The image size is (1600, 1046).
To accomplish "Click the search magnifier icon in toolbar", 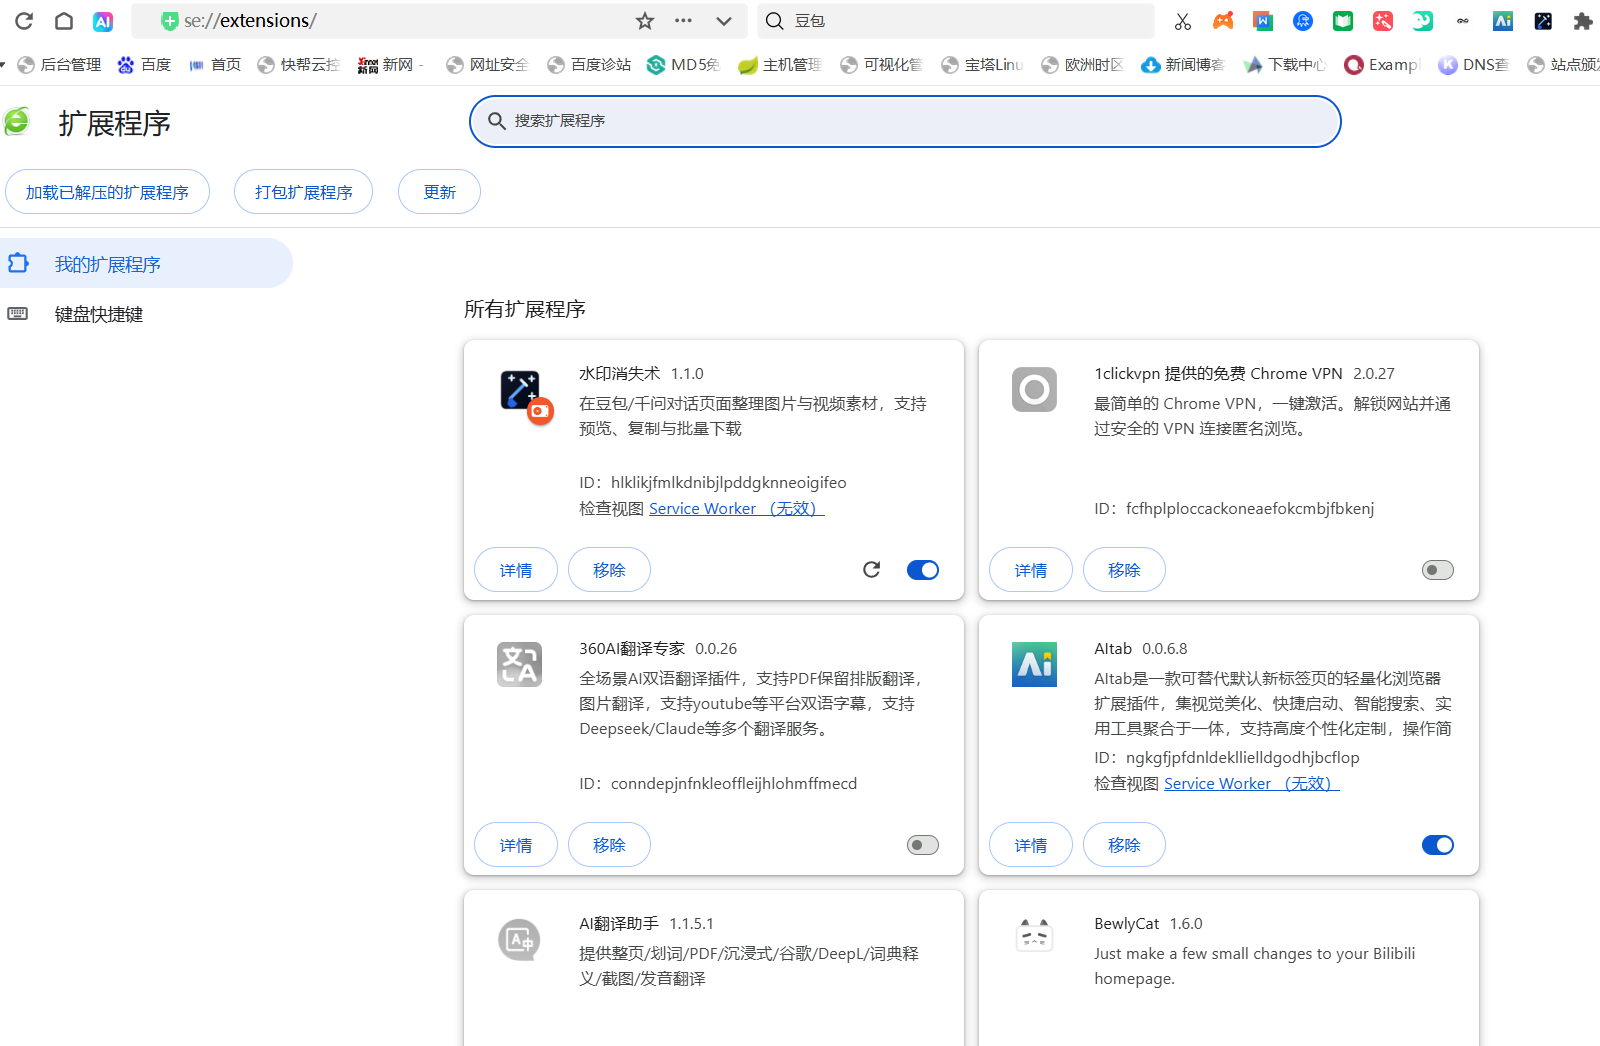I will 774,21.
